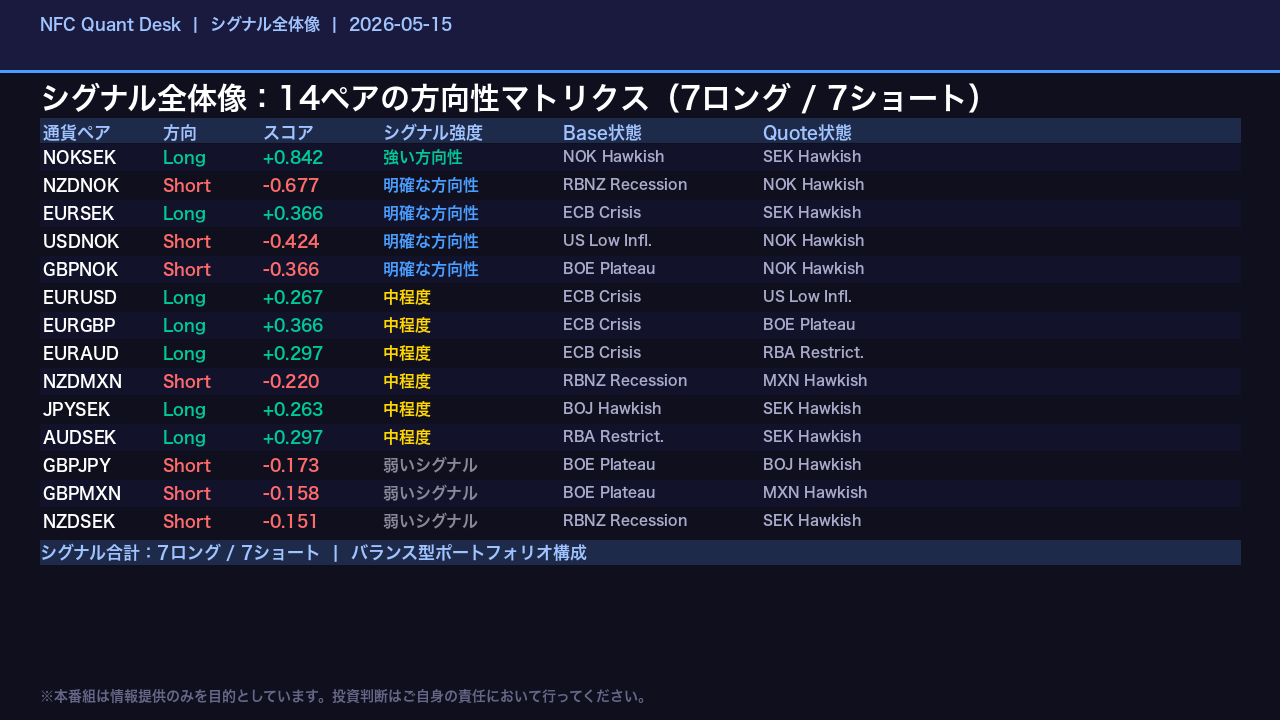
Task: Select the NZDMXN pair cell
Action: 82,381
